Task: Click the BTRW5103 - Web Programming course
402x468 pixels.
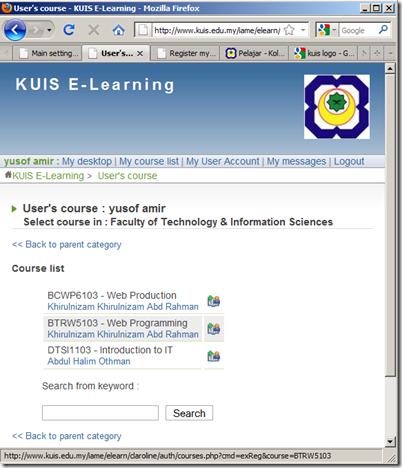Action: pos(117,323)
